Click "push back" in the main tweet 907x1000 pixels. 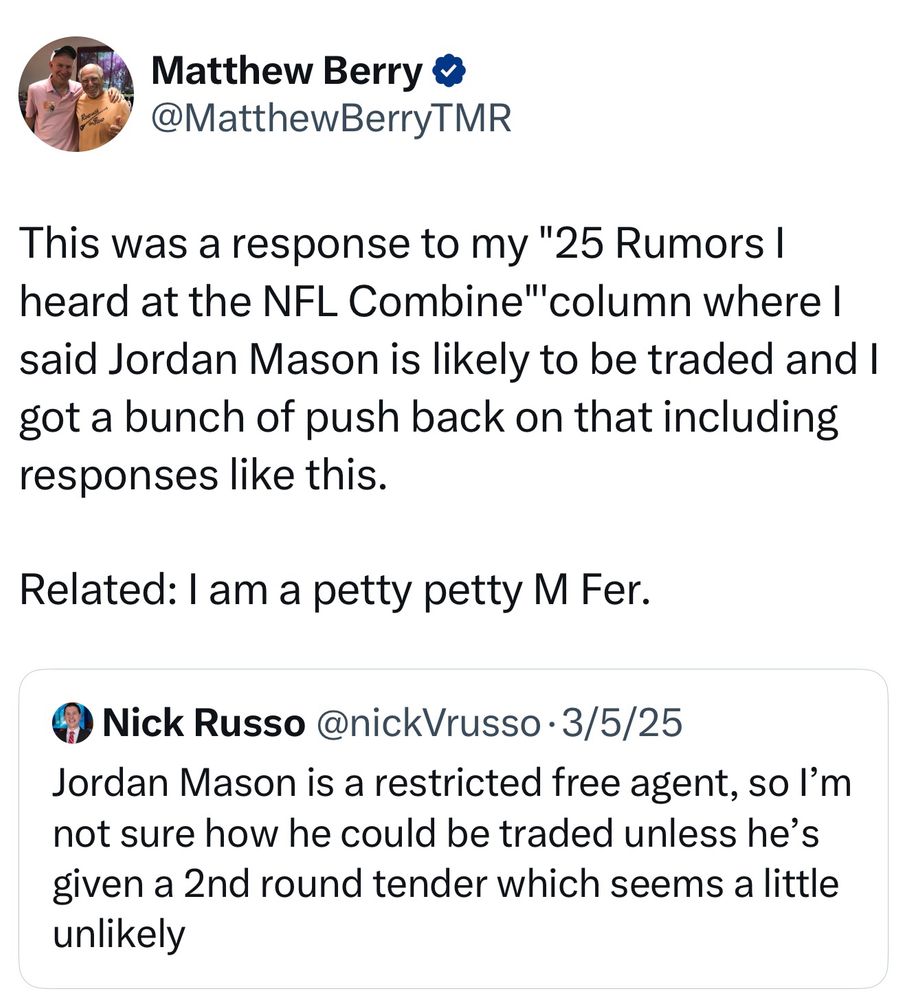[405, 417]
